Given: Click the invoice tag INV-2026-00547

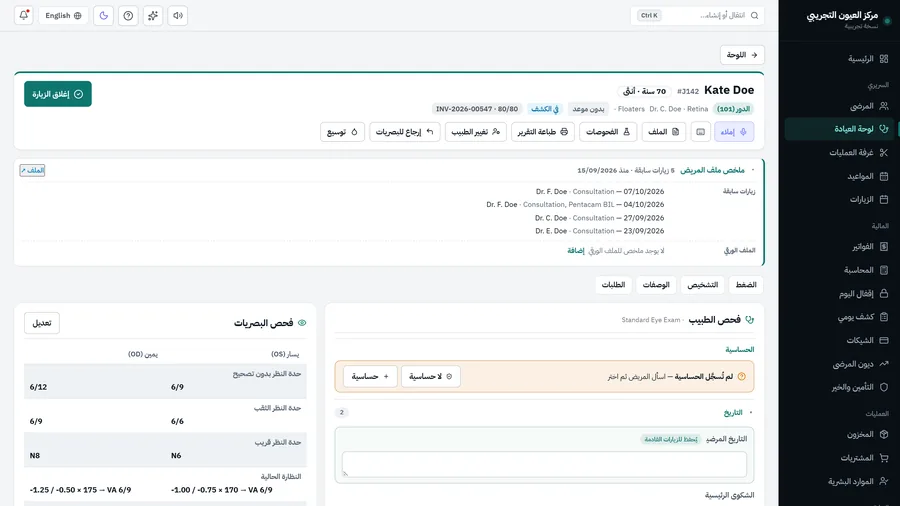Looking at the screenshot, I should [x=477, y=109].
